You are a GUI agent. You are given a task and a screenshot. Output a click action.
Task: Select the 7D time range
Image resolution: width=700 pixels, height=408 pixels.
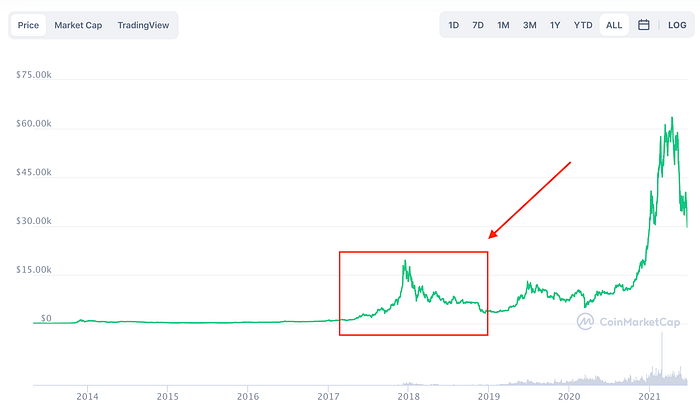478,25
